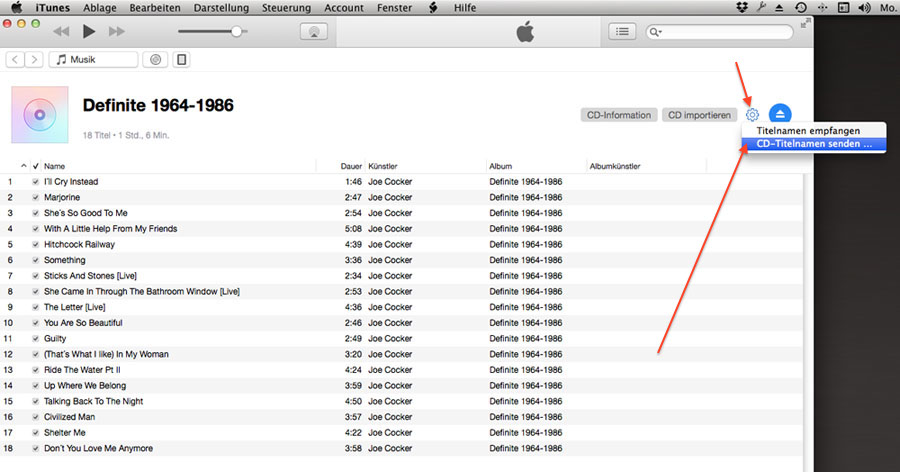Uncheck the track You Are So Beautiful
The width and height of the screenshot is (900, 472).
36,323
